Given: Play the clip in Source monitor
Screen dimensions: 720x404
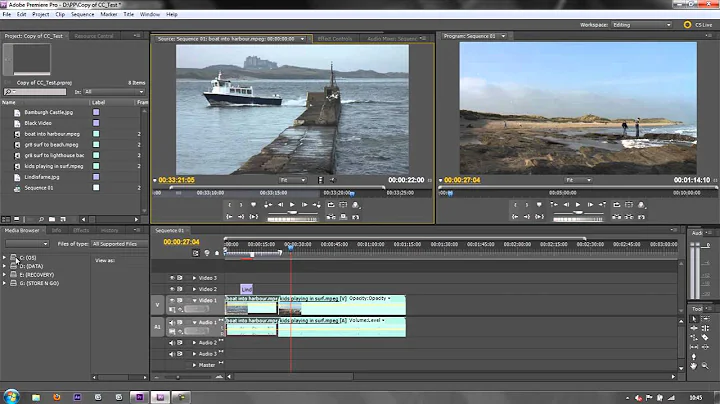Looking at the screenshot, I should [x=292, y=205].
